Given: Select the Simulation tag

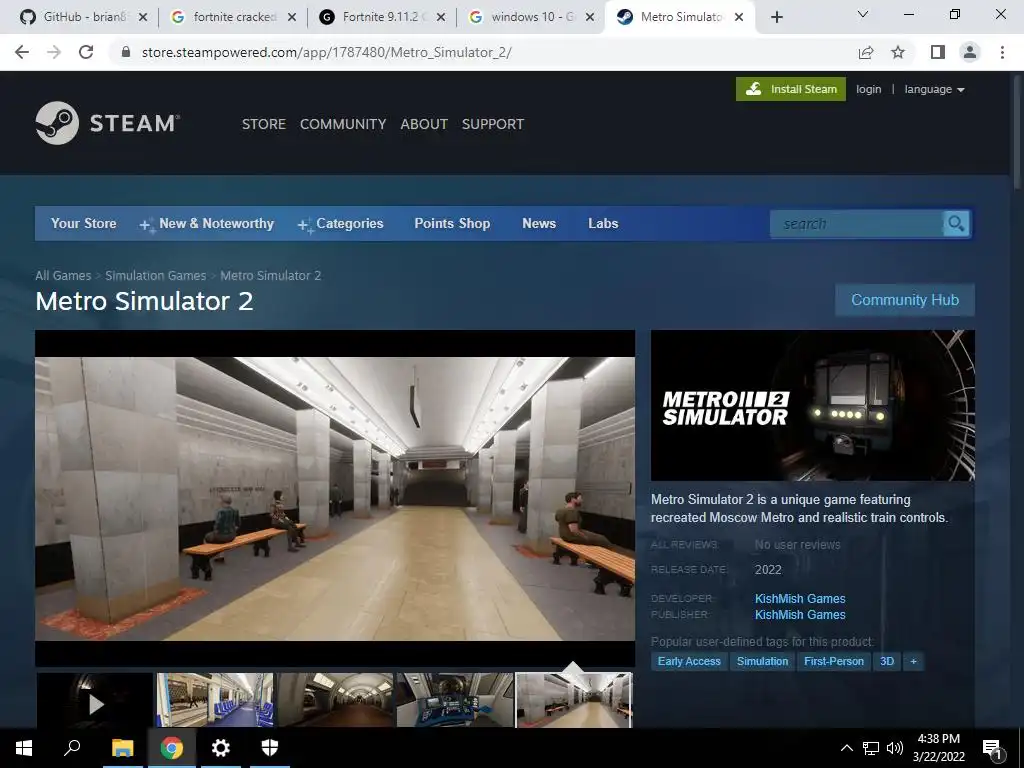Looking at the screenshot, I should tap(762, 662).
